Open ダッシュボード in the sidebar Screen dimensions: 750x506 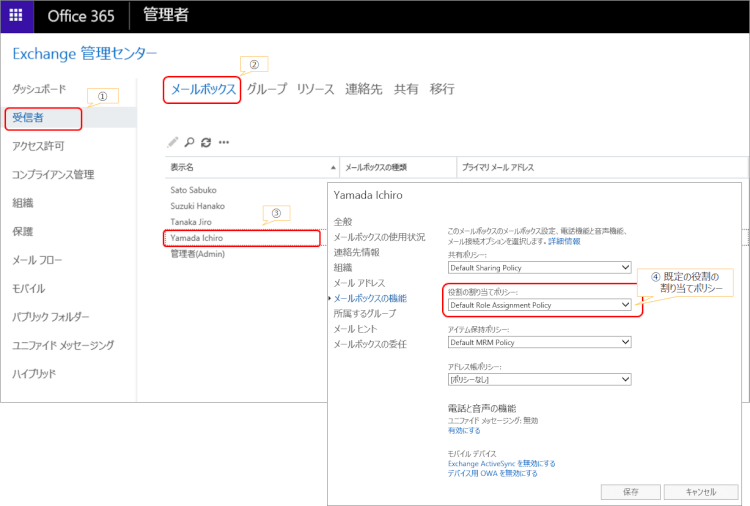[x=39, y=89]
